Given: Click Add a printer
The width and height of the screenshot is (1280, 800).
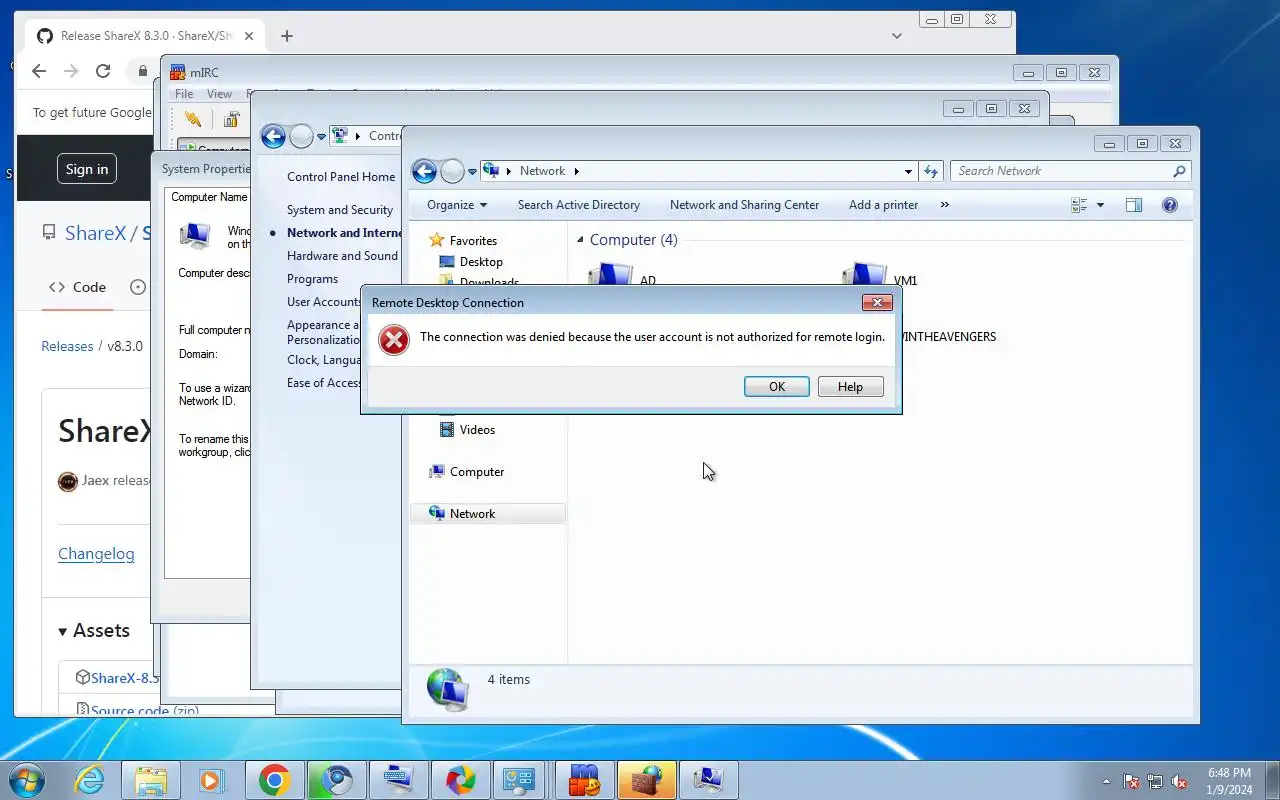Looking at the screenshot, I should click(x=883, y=205).
